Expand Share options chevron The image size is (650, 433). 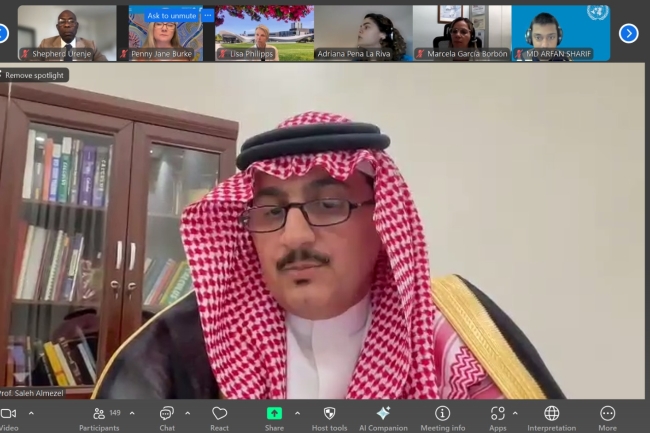(x=297, y=413)
